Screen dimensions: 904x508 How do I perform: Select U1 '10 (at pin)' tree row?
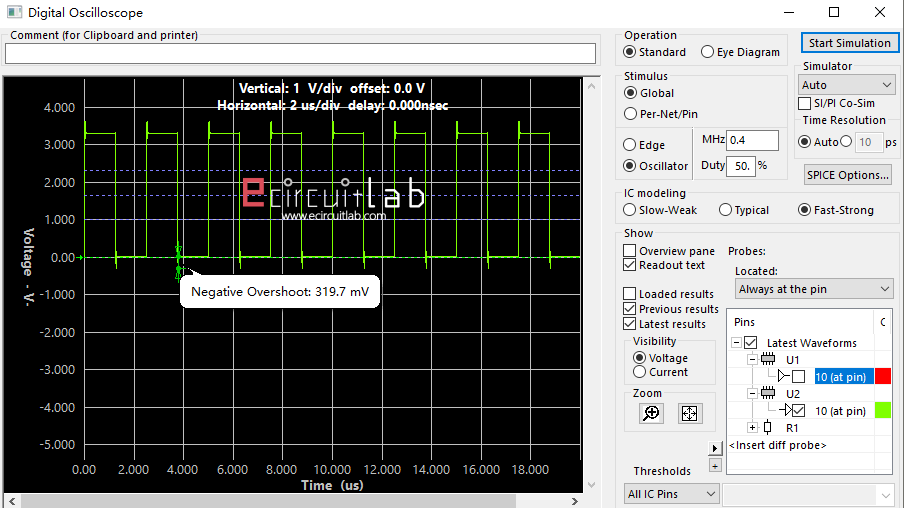tap(841, 377)
